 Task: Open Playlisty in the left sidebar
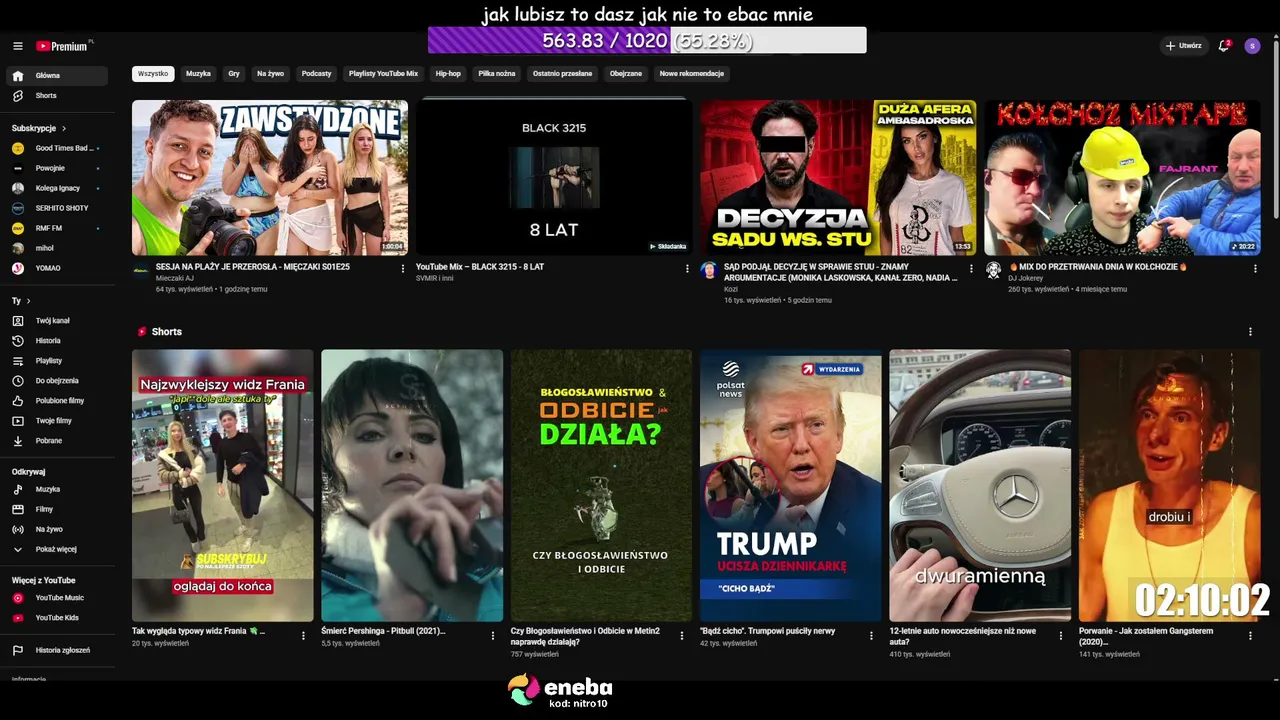point(58,361)
